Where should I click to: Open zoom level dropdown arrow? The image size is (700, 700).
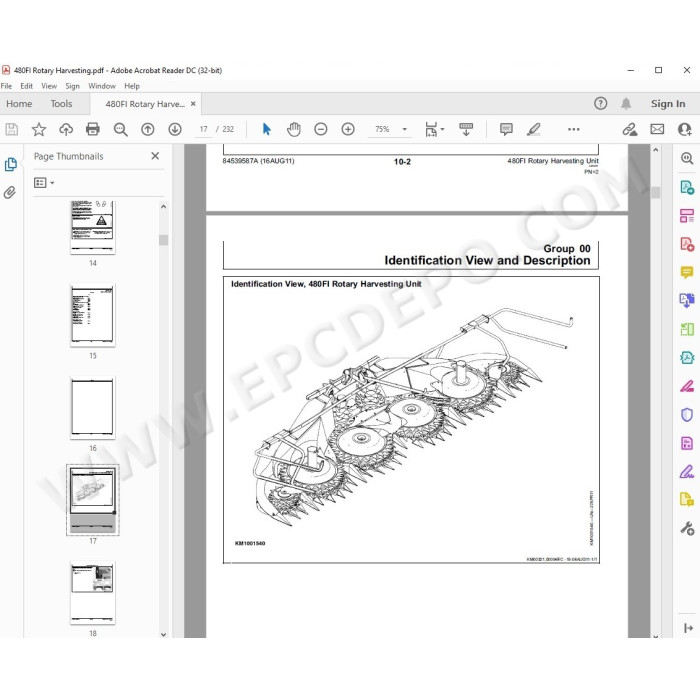pos(404,129)
